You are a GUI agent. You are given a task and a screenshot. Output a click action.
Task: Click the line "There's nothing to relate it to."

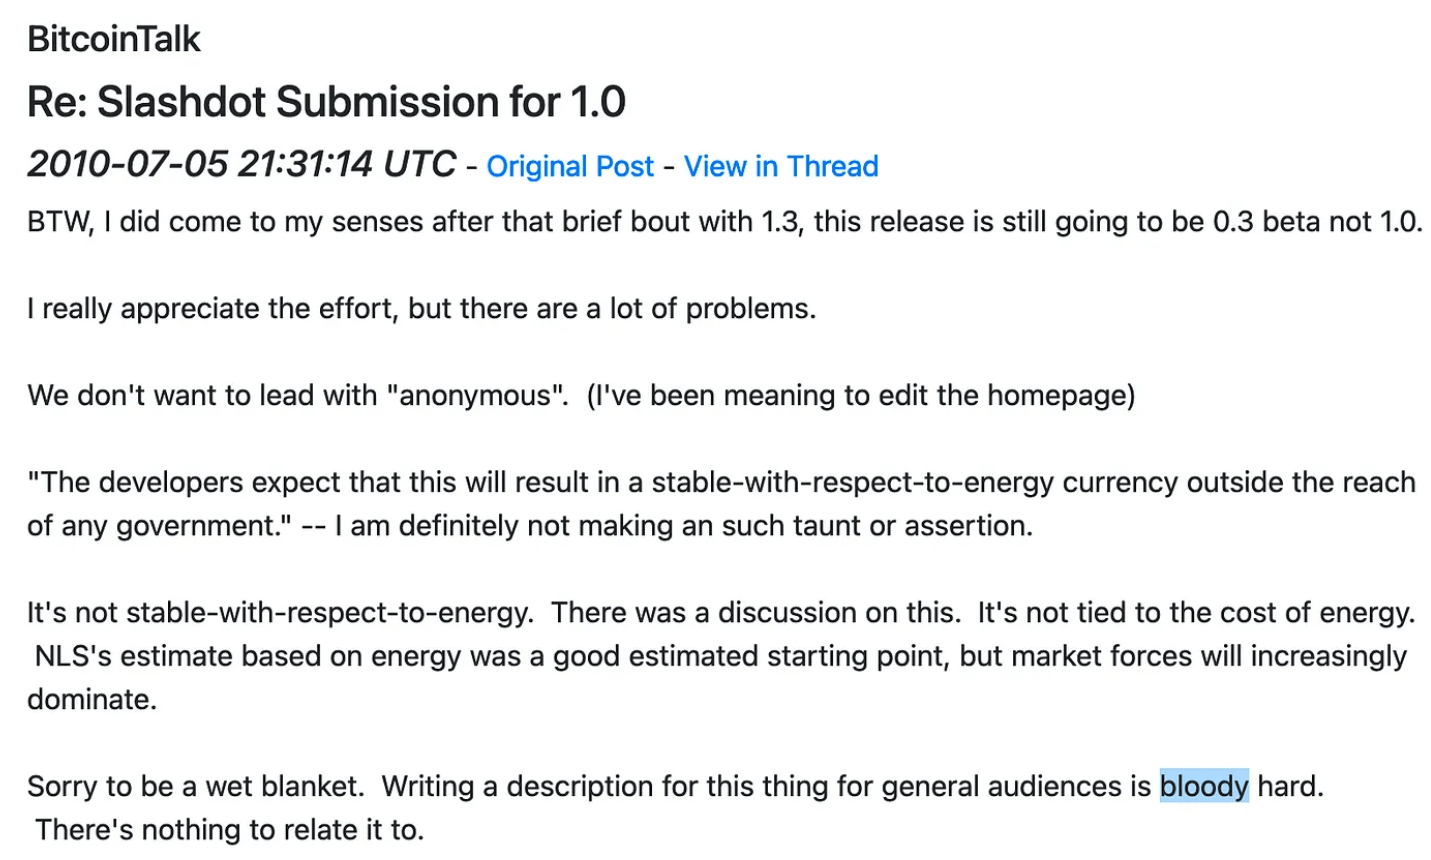[230, 830]
